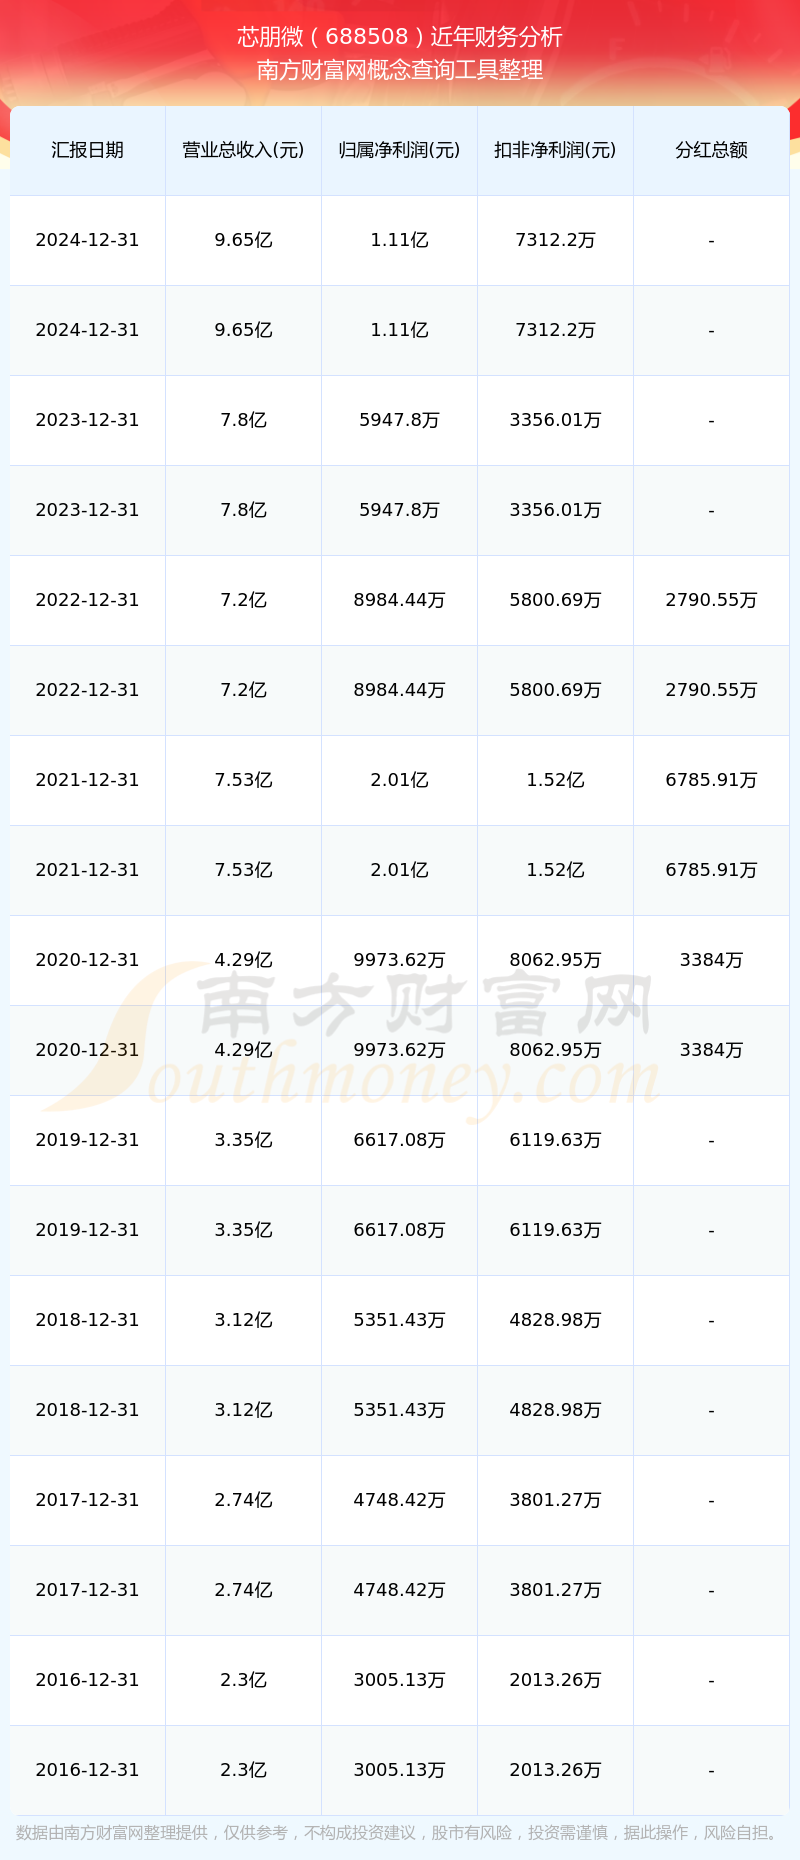Click the second 3356.01万 cell

(x=555, y=510)
